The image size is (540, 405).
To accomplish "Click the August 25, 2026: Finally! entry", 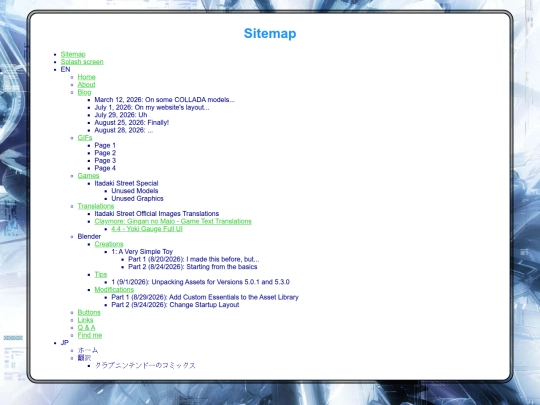I will (x=132, y=123).
